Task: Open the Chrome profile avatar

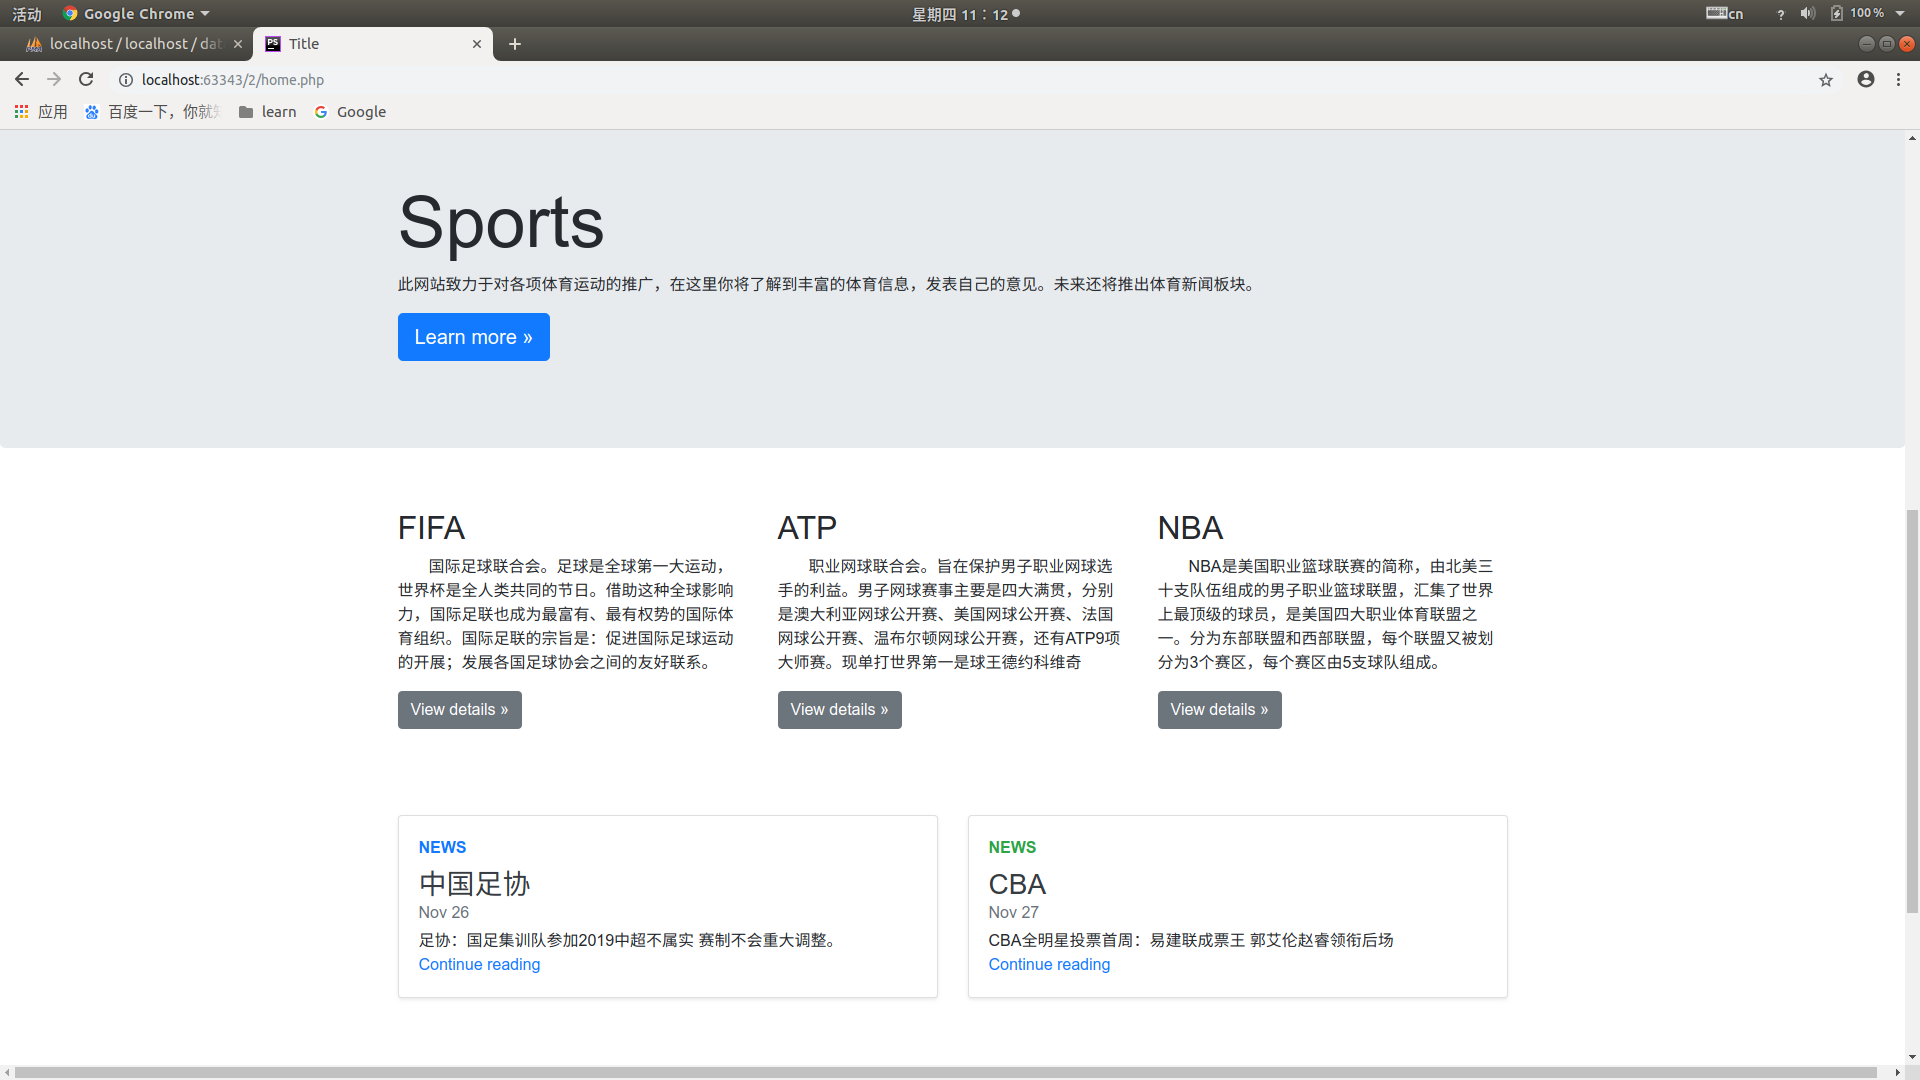Action: (x=1866, y=79)
